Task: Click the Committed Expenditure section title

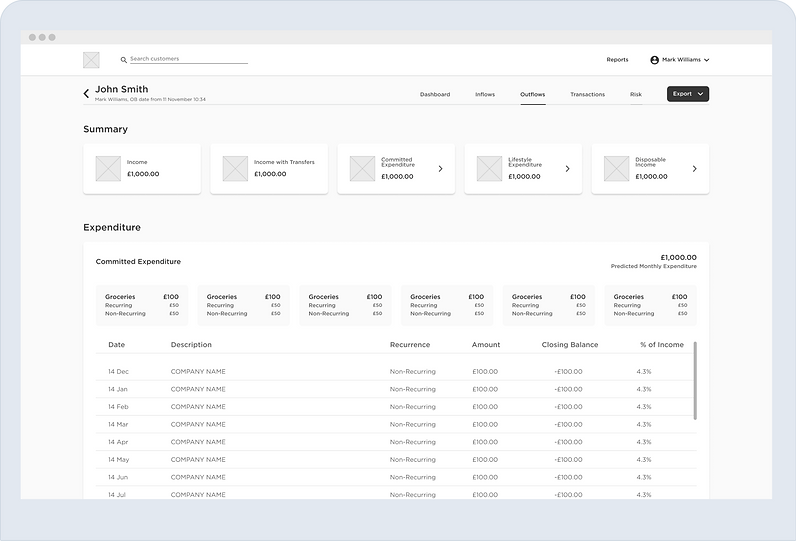Action: pos(138,261)
